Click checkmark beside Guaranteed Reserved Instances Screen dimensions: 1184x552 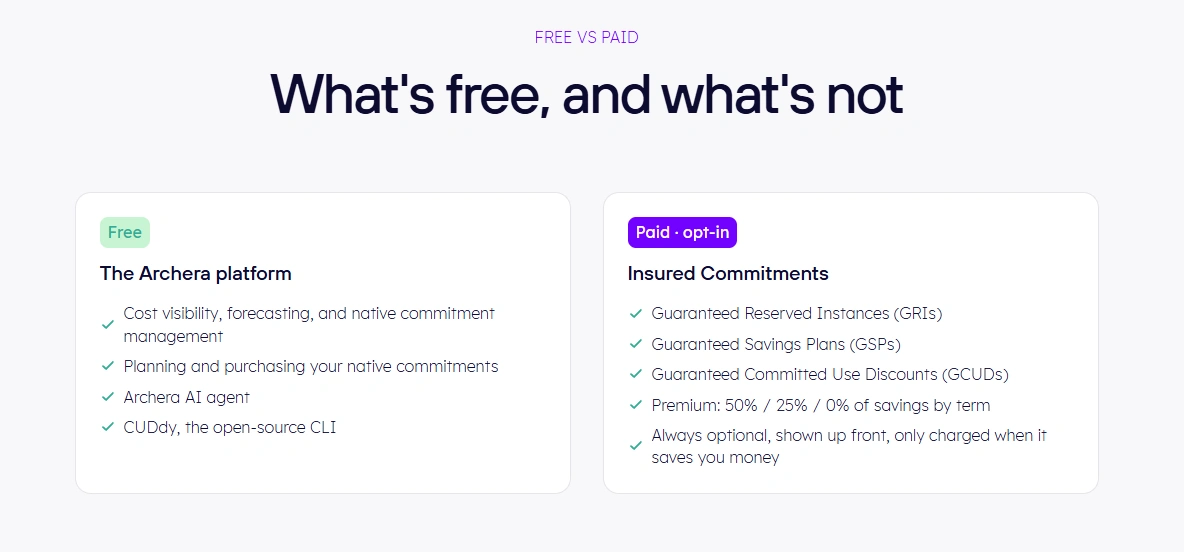tap(635, 313)
